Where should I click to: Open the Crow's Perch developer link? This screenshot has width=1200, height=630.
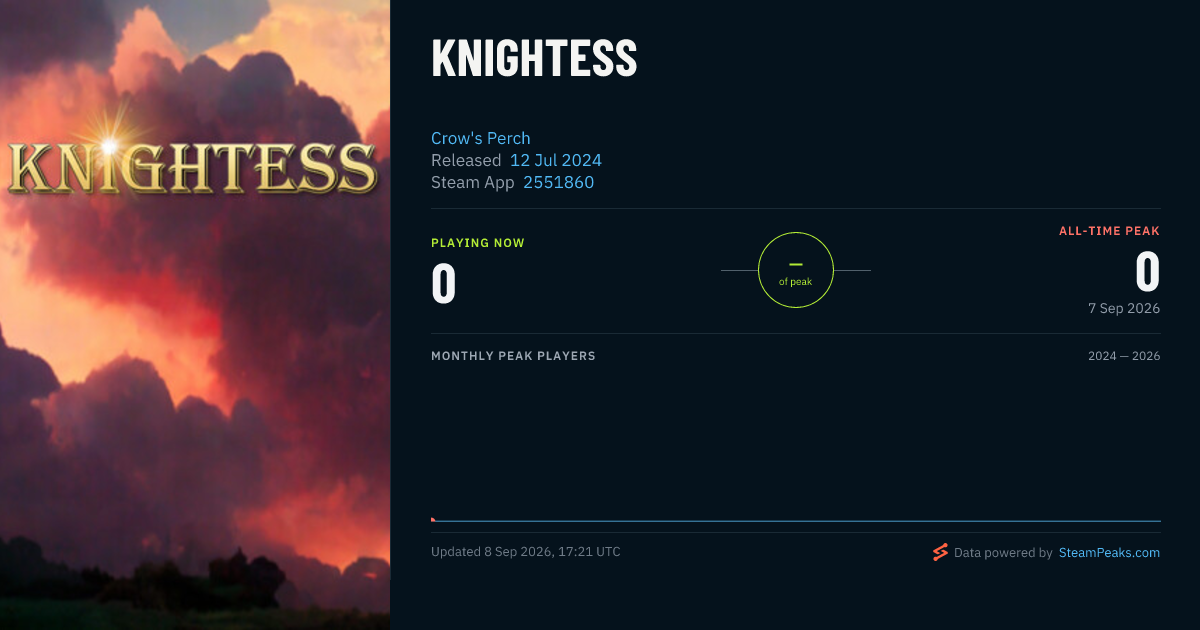point(481,138)
